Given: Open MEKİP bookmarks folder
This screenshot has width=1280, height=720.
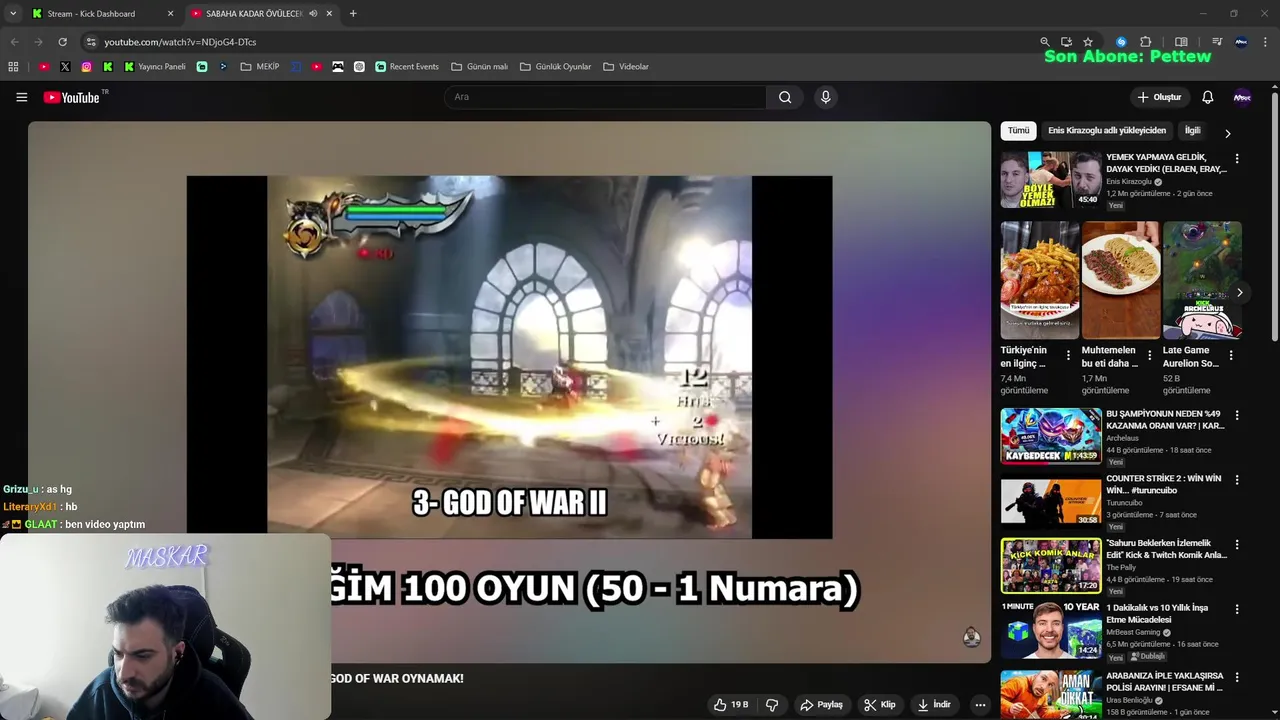Looking at the screenshot, I should 260,67.
